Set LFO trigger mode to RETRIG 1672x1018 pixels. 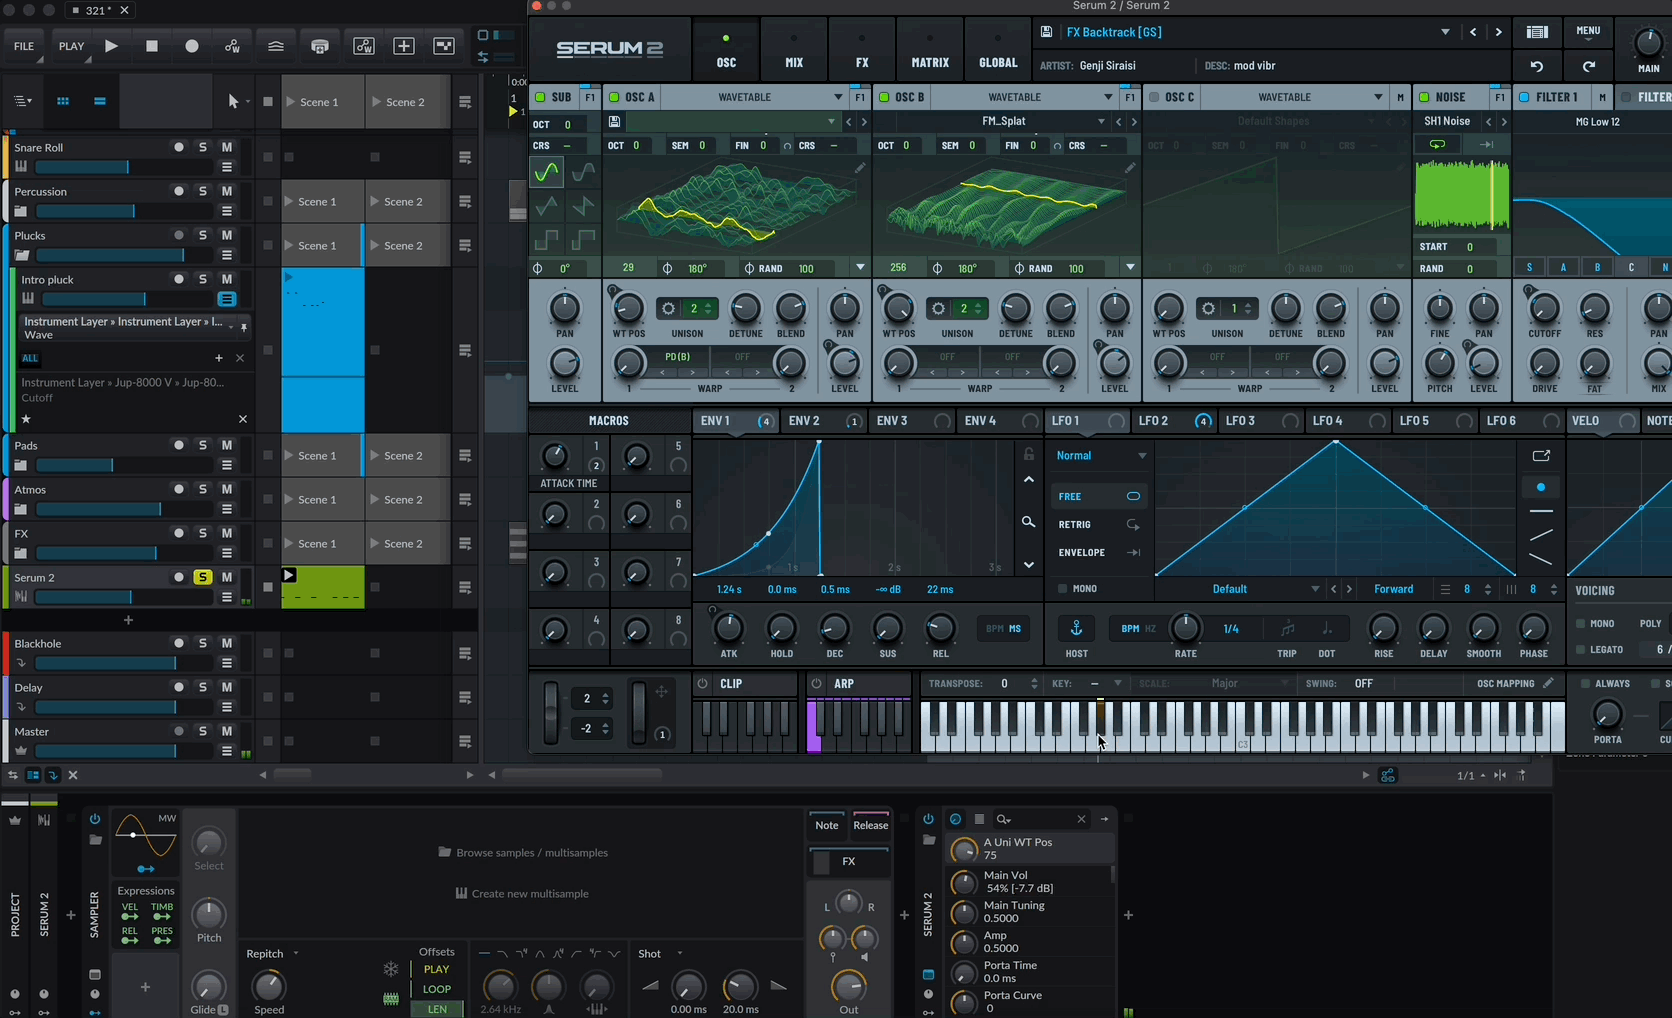pos(1099,525)
